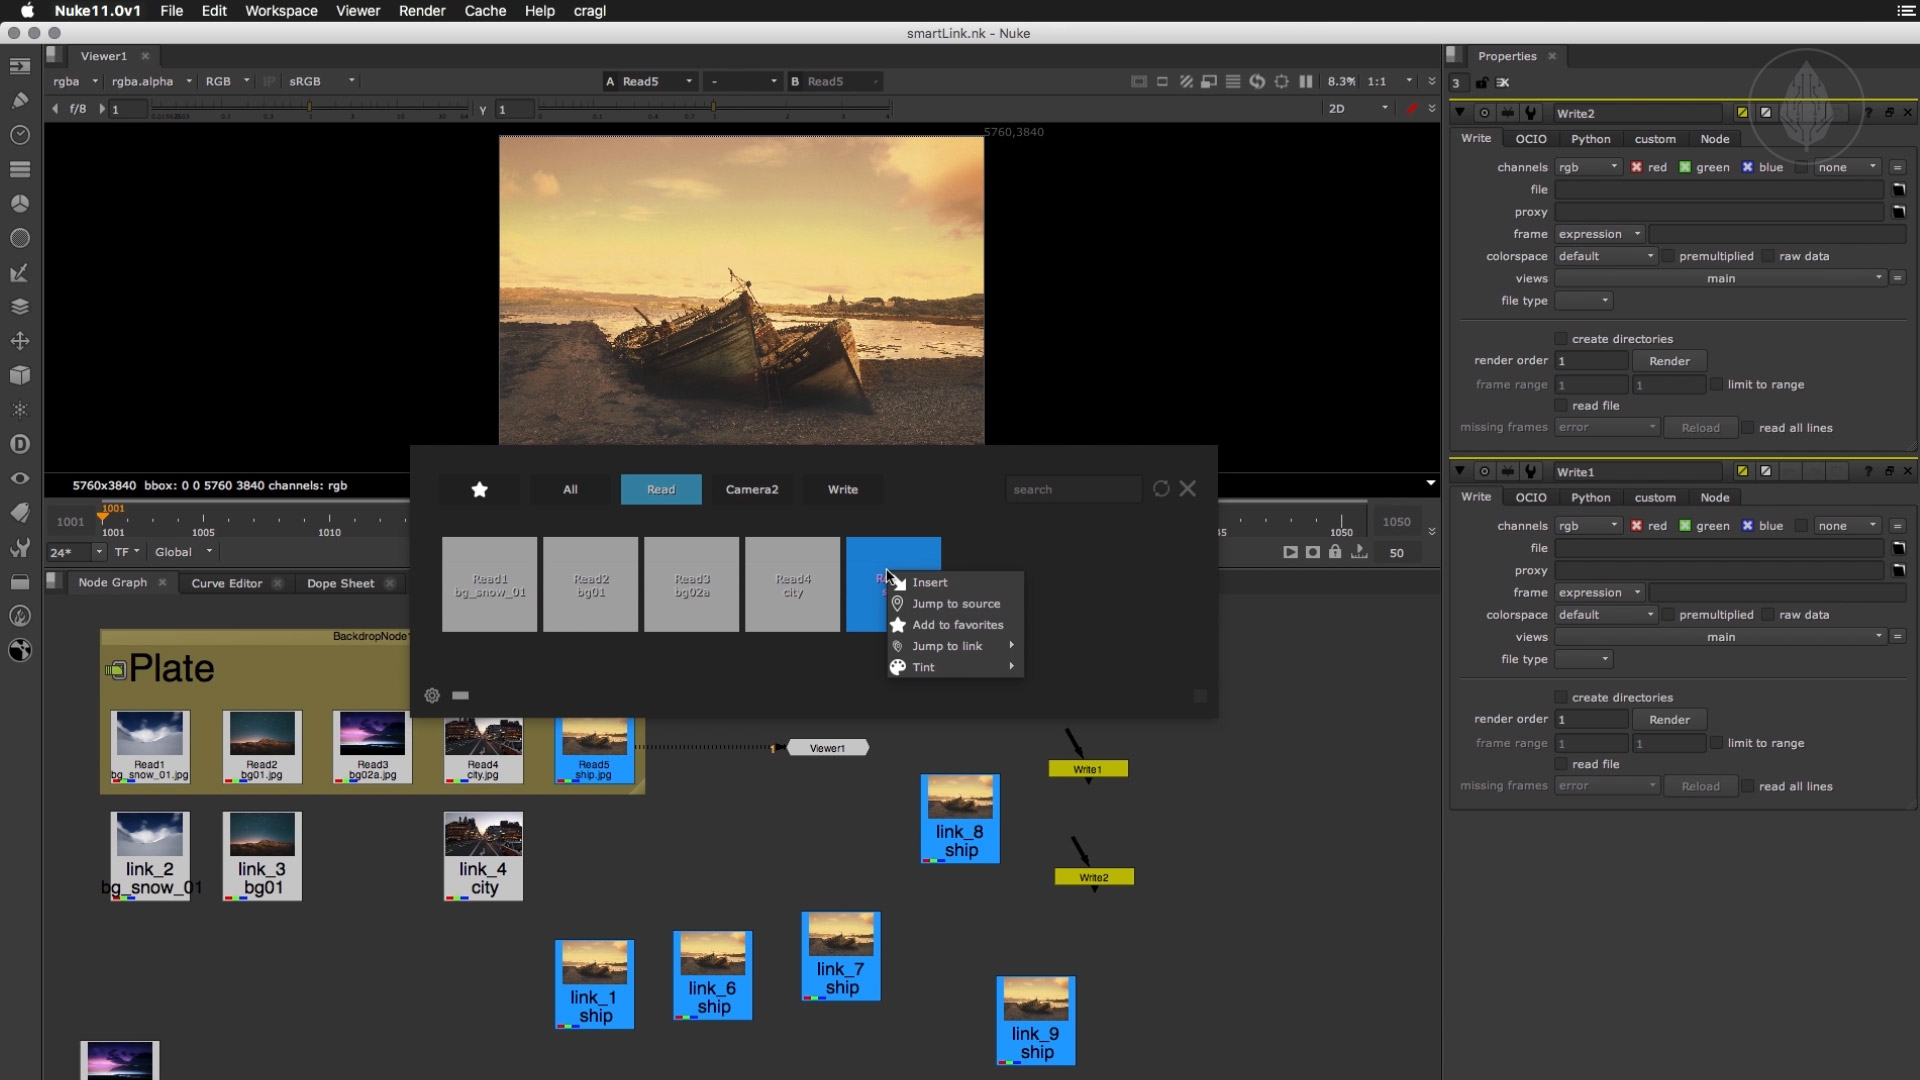Viewport: 1920px width, 1080px height.
Task: Open the rgba channel dropdown in viewer
Action: pos(75,81)
